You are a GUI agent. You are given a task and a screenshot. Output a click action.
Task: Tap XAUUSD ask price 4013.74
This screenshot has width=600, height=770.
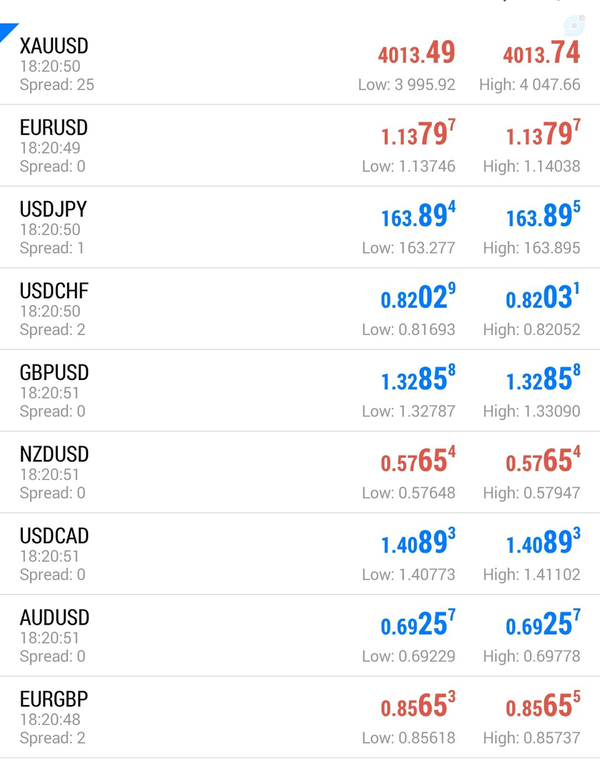pyautogui.click(x=542, y=53)
